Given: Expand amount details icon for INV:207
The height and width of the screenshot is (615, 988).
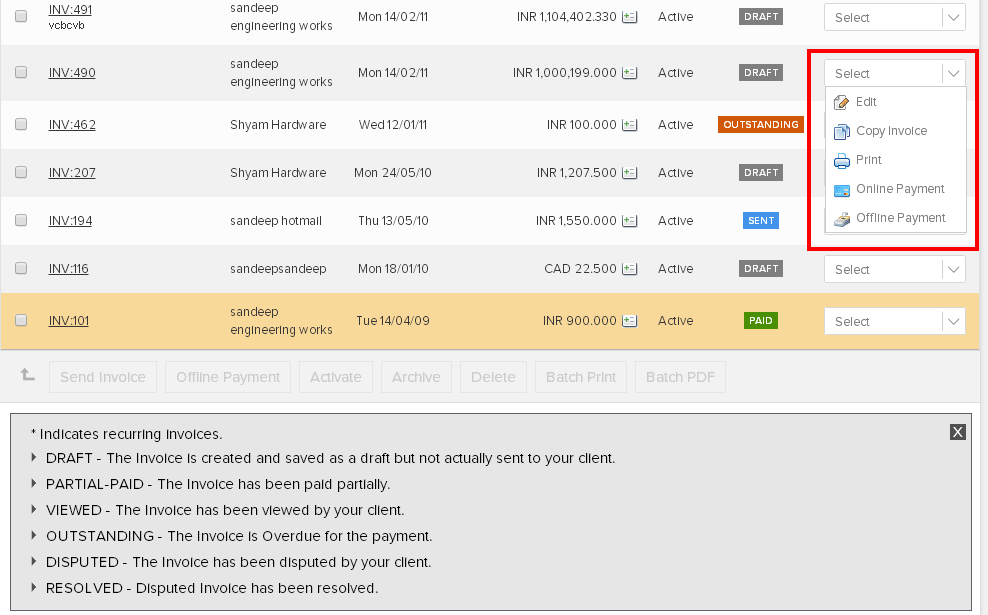Looking at the screenshot, I should click(x=629, y=173).
